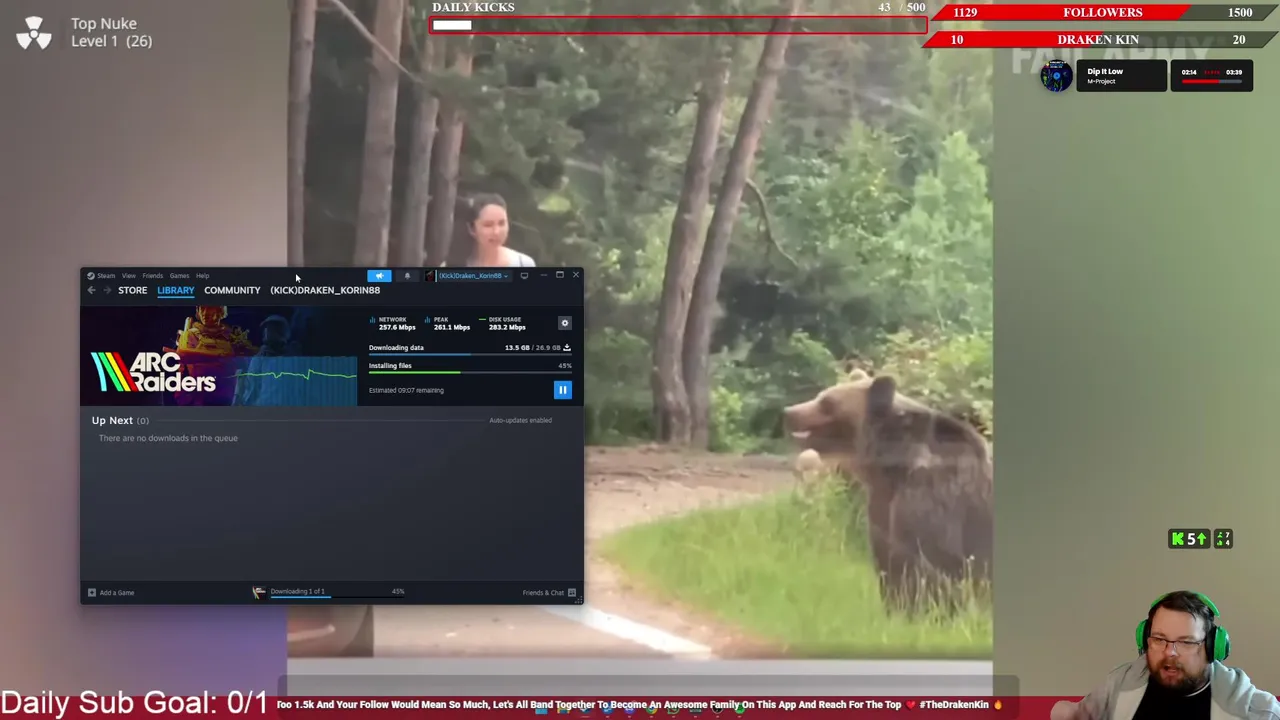Click the NETWORK 257.6 Mbps stat
The height and width of the screenshot is (720, 1280).
393,323
